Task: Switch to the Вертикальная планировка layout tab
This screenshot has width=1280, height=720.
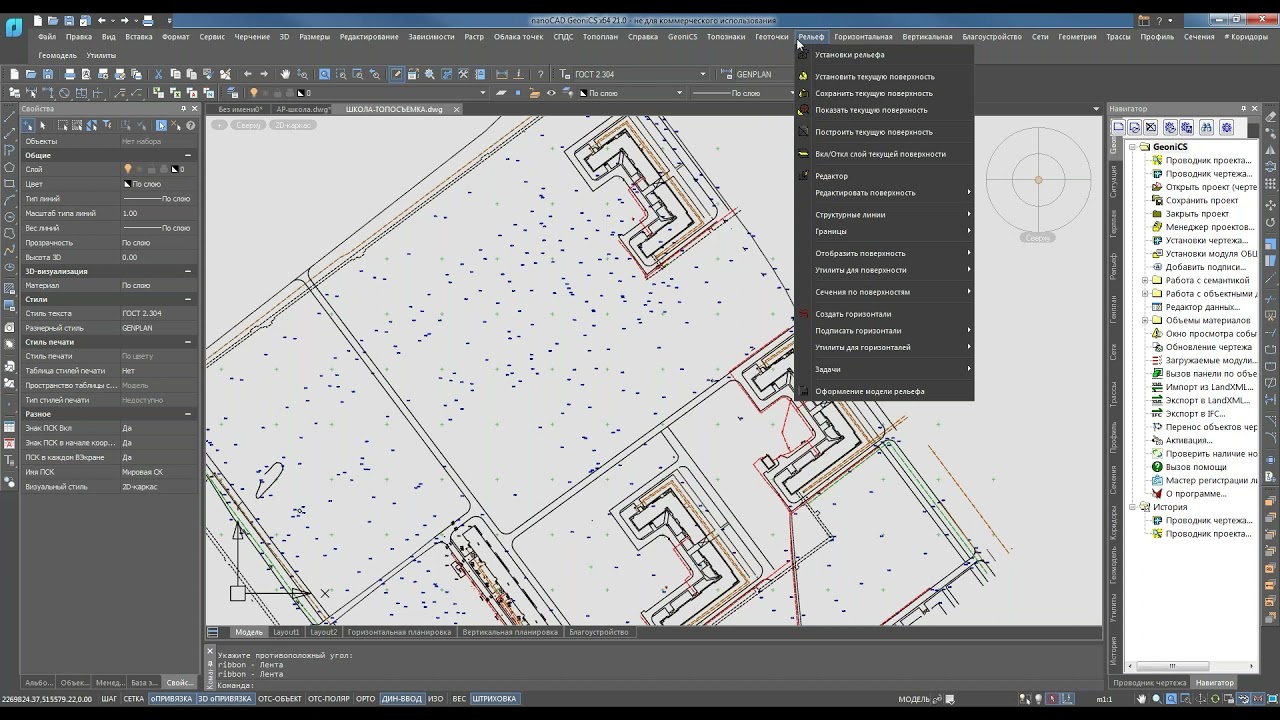Action: coord(510,632)
